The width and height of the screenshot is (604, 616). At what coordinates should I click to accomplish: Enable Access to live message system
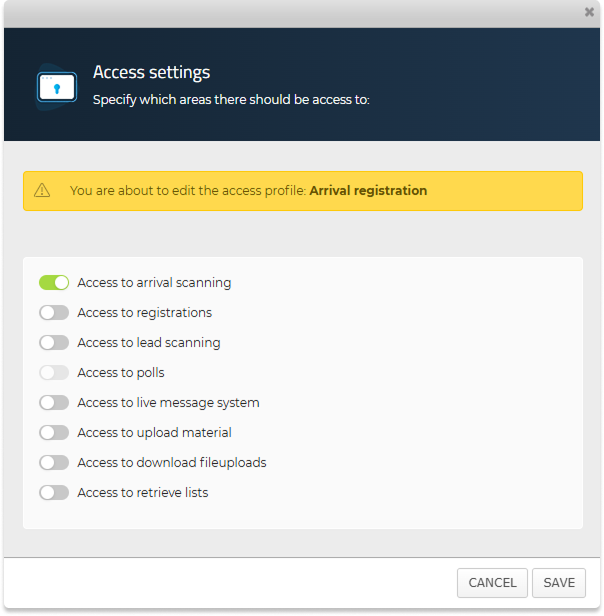pyautogui.click(x=54, y=403)
